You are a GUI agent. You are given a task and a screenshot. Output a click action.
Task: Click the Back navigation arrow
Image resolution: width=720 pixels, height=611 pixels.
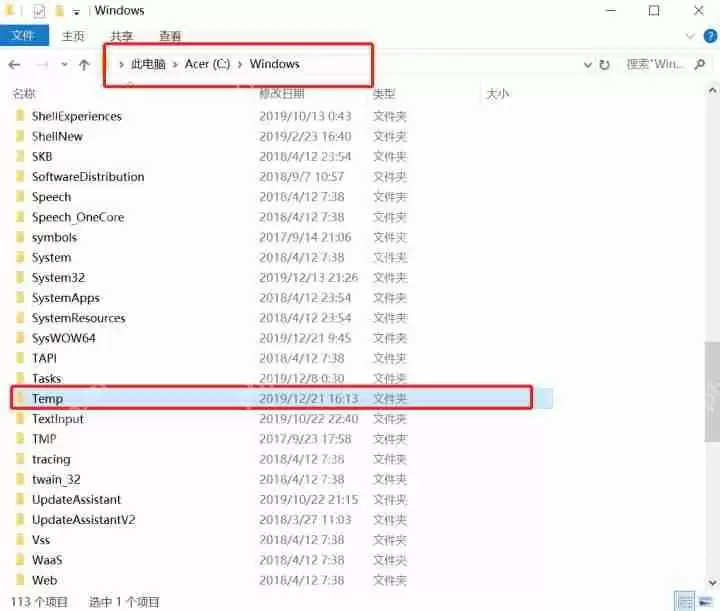coord(14,64)
